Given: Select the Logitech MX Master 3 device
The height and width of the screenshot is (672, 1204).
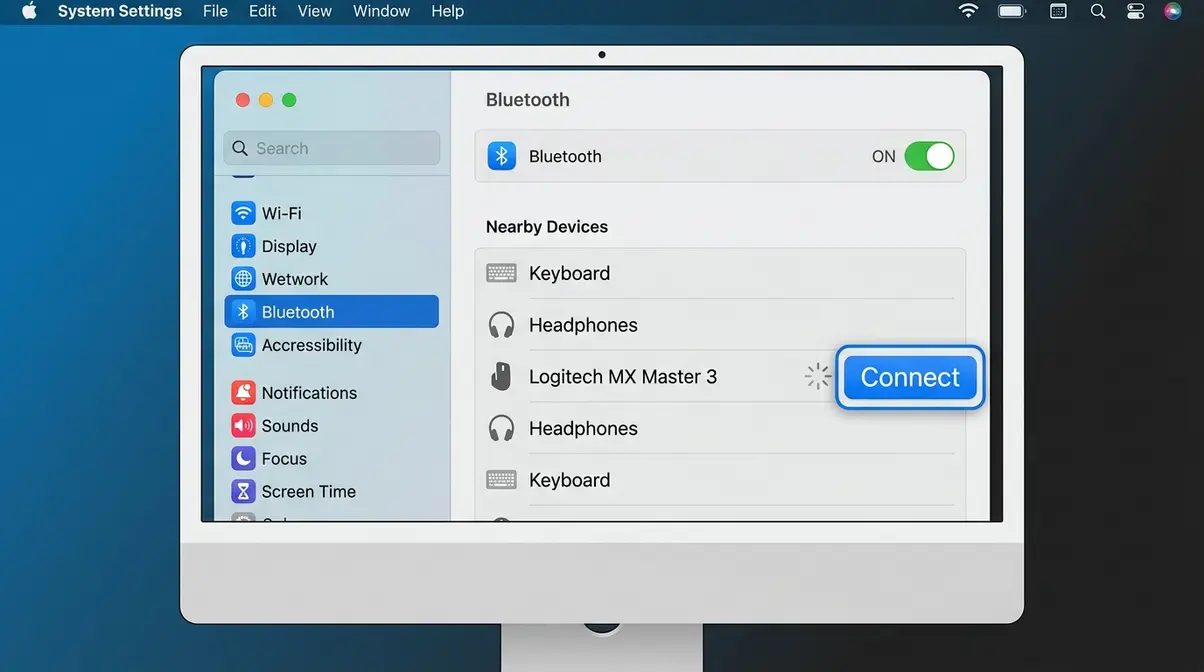Looking at the screenshot, I should [x=720, y=377].
